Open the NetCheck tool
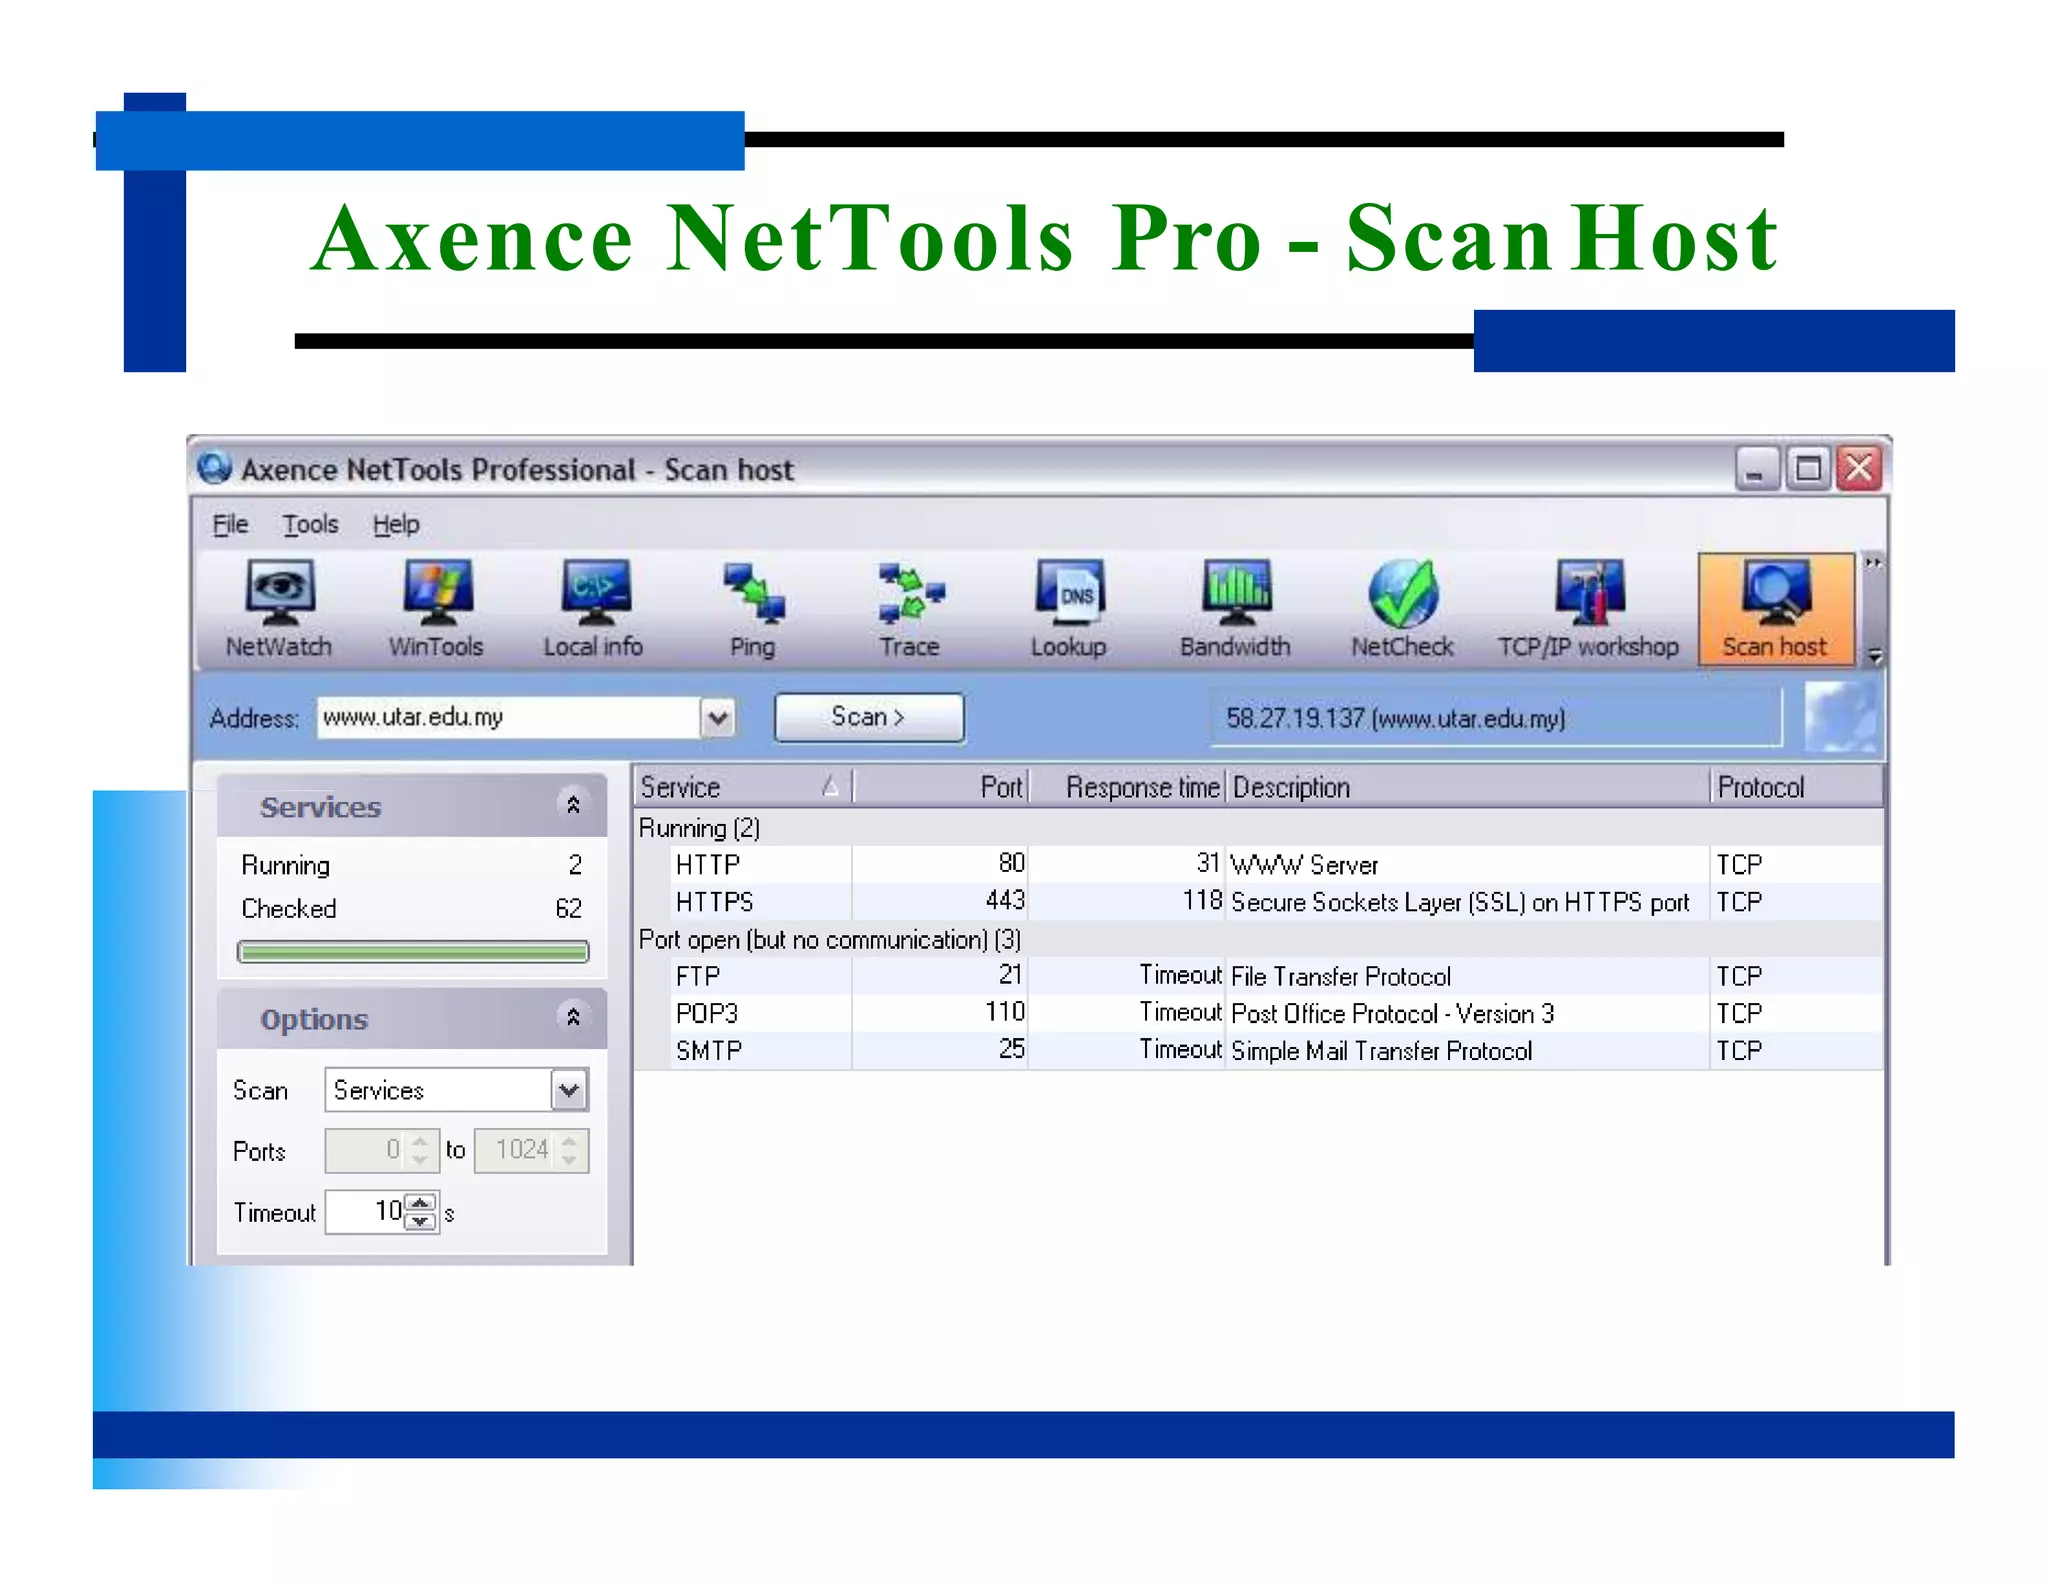 pyautogui.click(x=1402, y=609)
